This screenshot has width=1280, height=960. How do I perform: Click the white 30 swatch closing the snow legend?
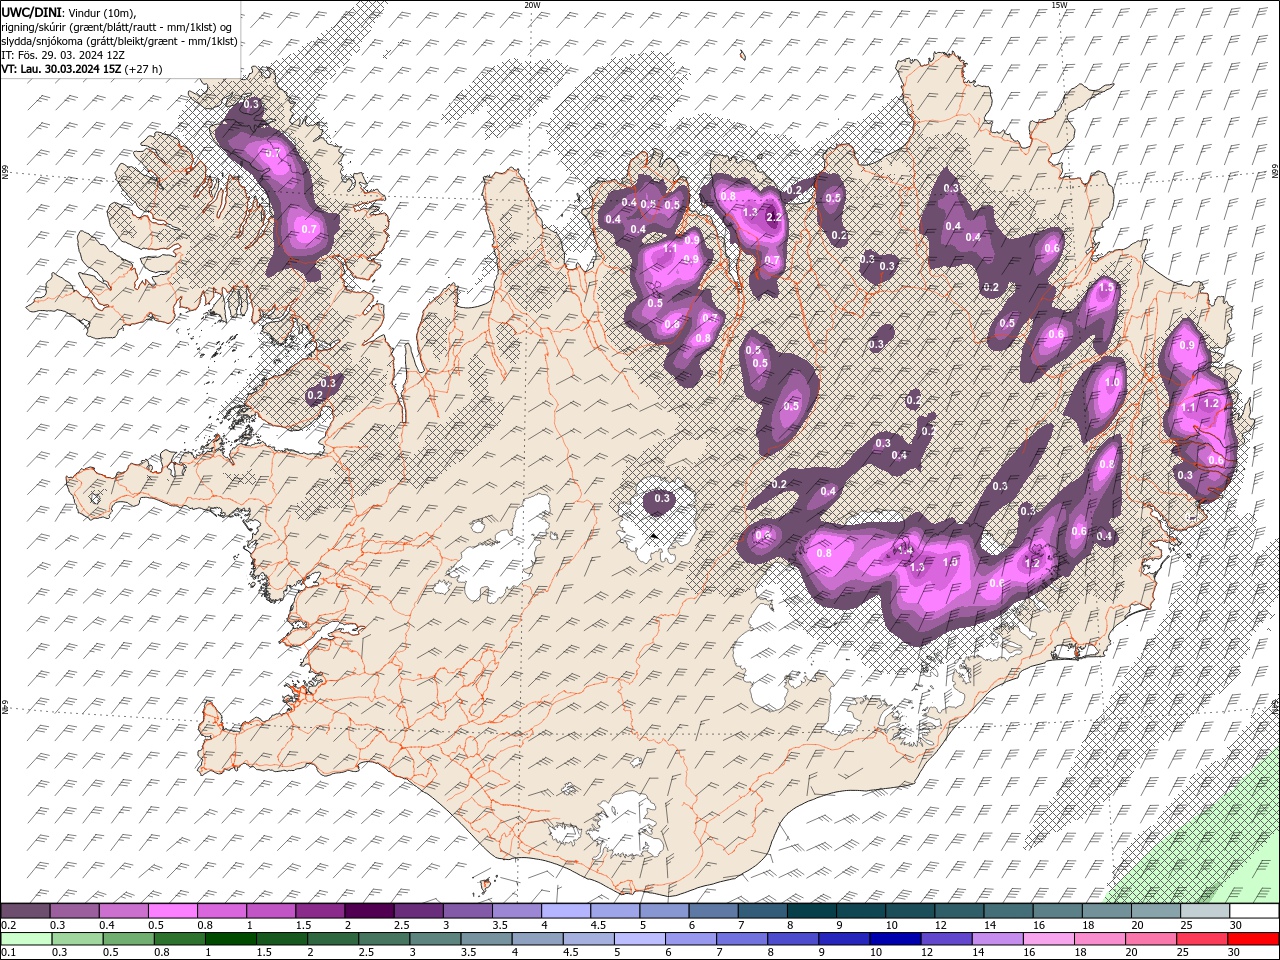point(1253,911)
